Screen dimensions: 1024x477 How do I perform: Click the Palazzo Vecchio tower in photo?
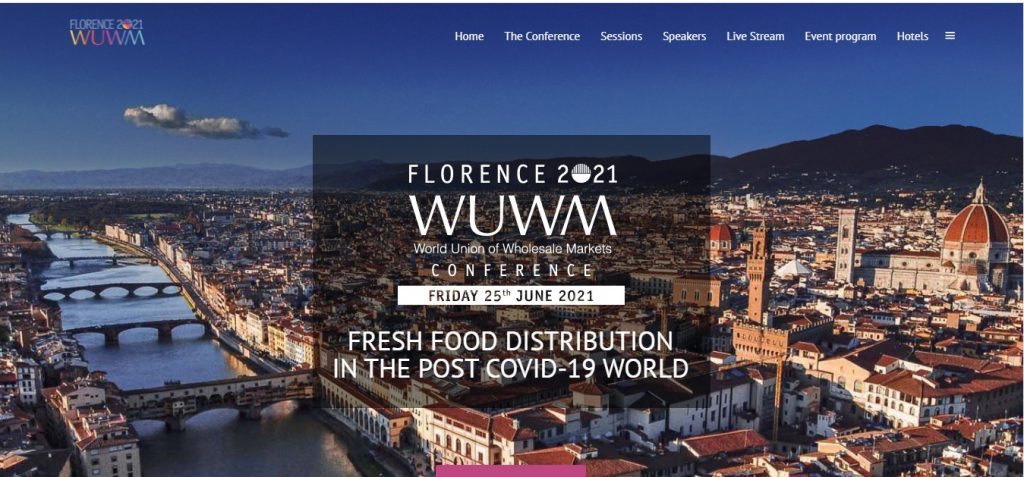[x=758, y=273]
